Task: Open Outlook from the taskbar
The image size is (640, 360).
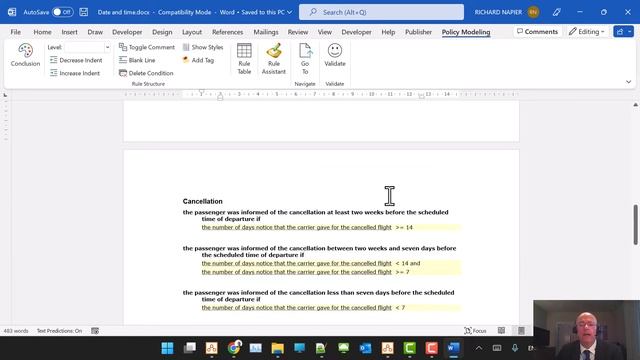Action: click(365, 348)
